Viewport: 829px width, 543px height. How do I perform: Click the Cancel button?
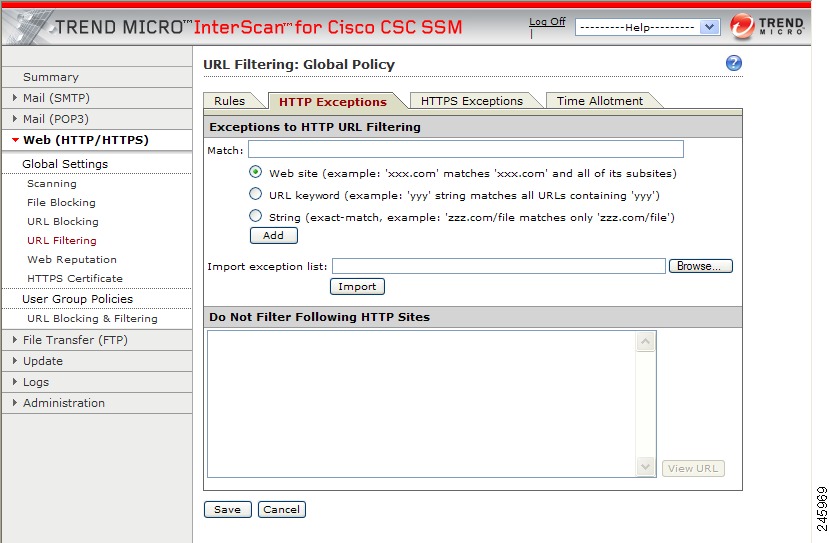pyautogui.click(x=281, y=510)
